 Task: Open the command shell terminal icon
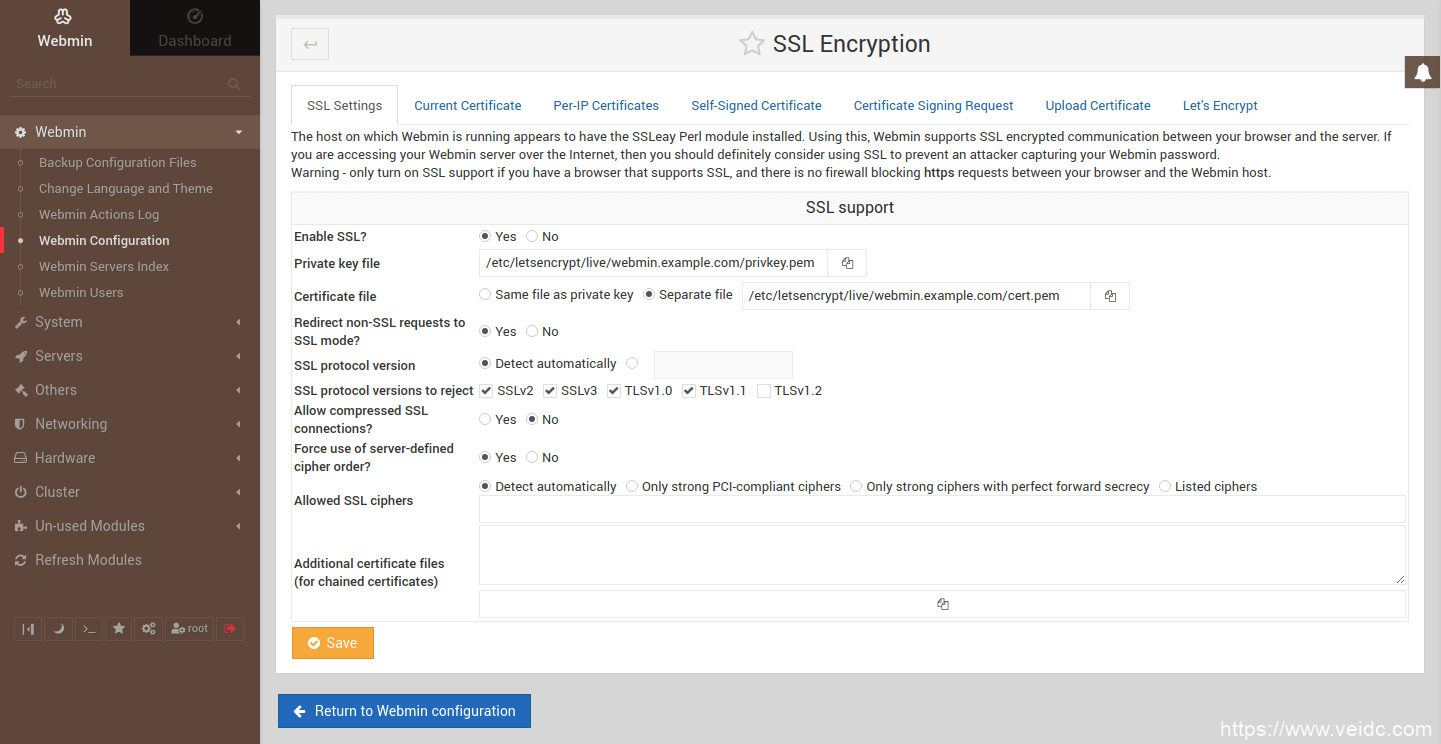pos(89,629)
